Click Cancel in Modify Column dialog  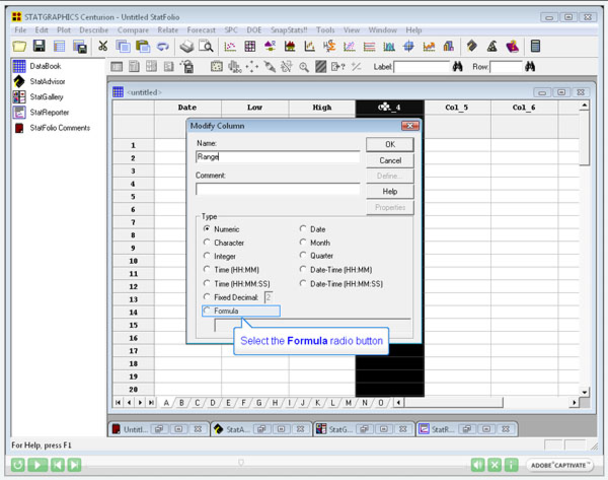(390, 160)
